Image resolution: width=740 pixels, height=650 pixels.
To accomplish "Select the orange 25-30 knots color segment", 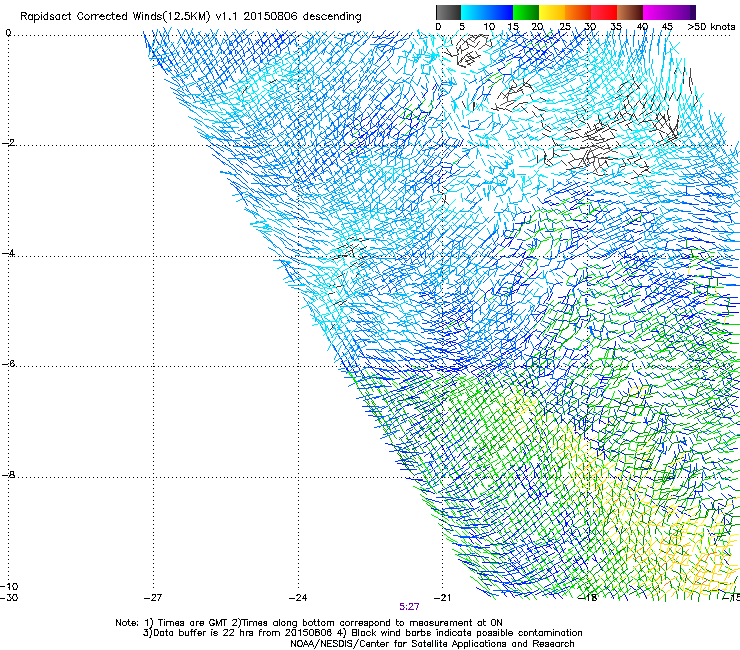I will 578,12.
